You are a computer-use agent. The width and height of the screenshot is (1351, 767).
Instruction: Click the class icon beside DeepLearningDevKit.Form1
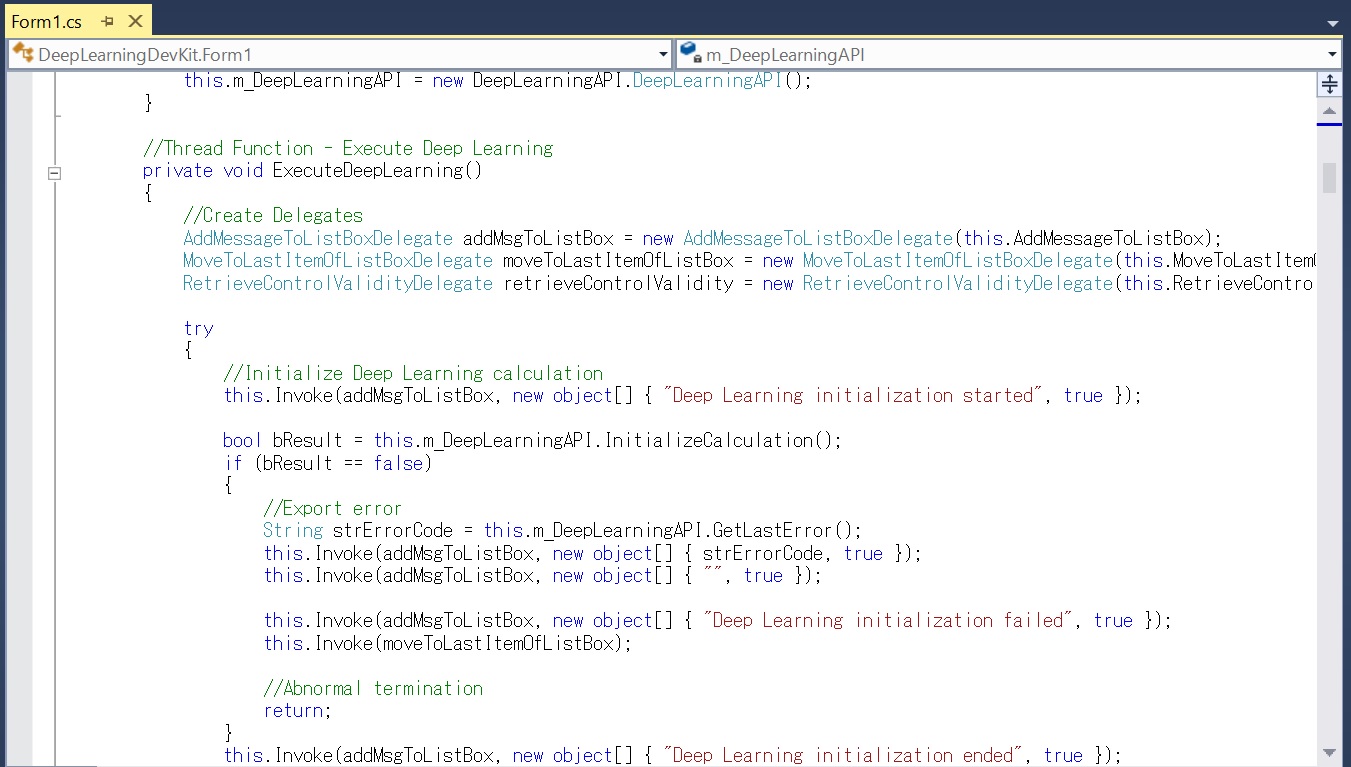[23, 54]
